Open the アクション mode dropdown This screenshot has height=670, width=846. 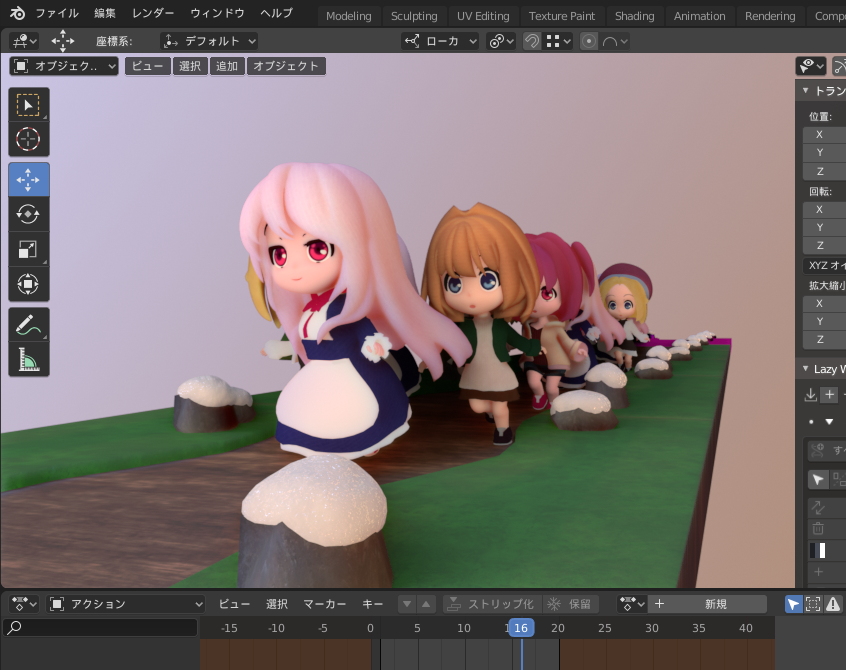point(126,604)
